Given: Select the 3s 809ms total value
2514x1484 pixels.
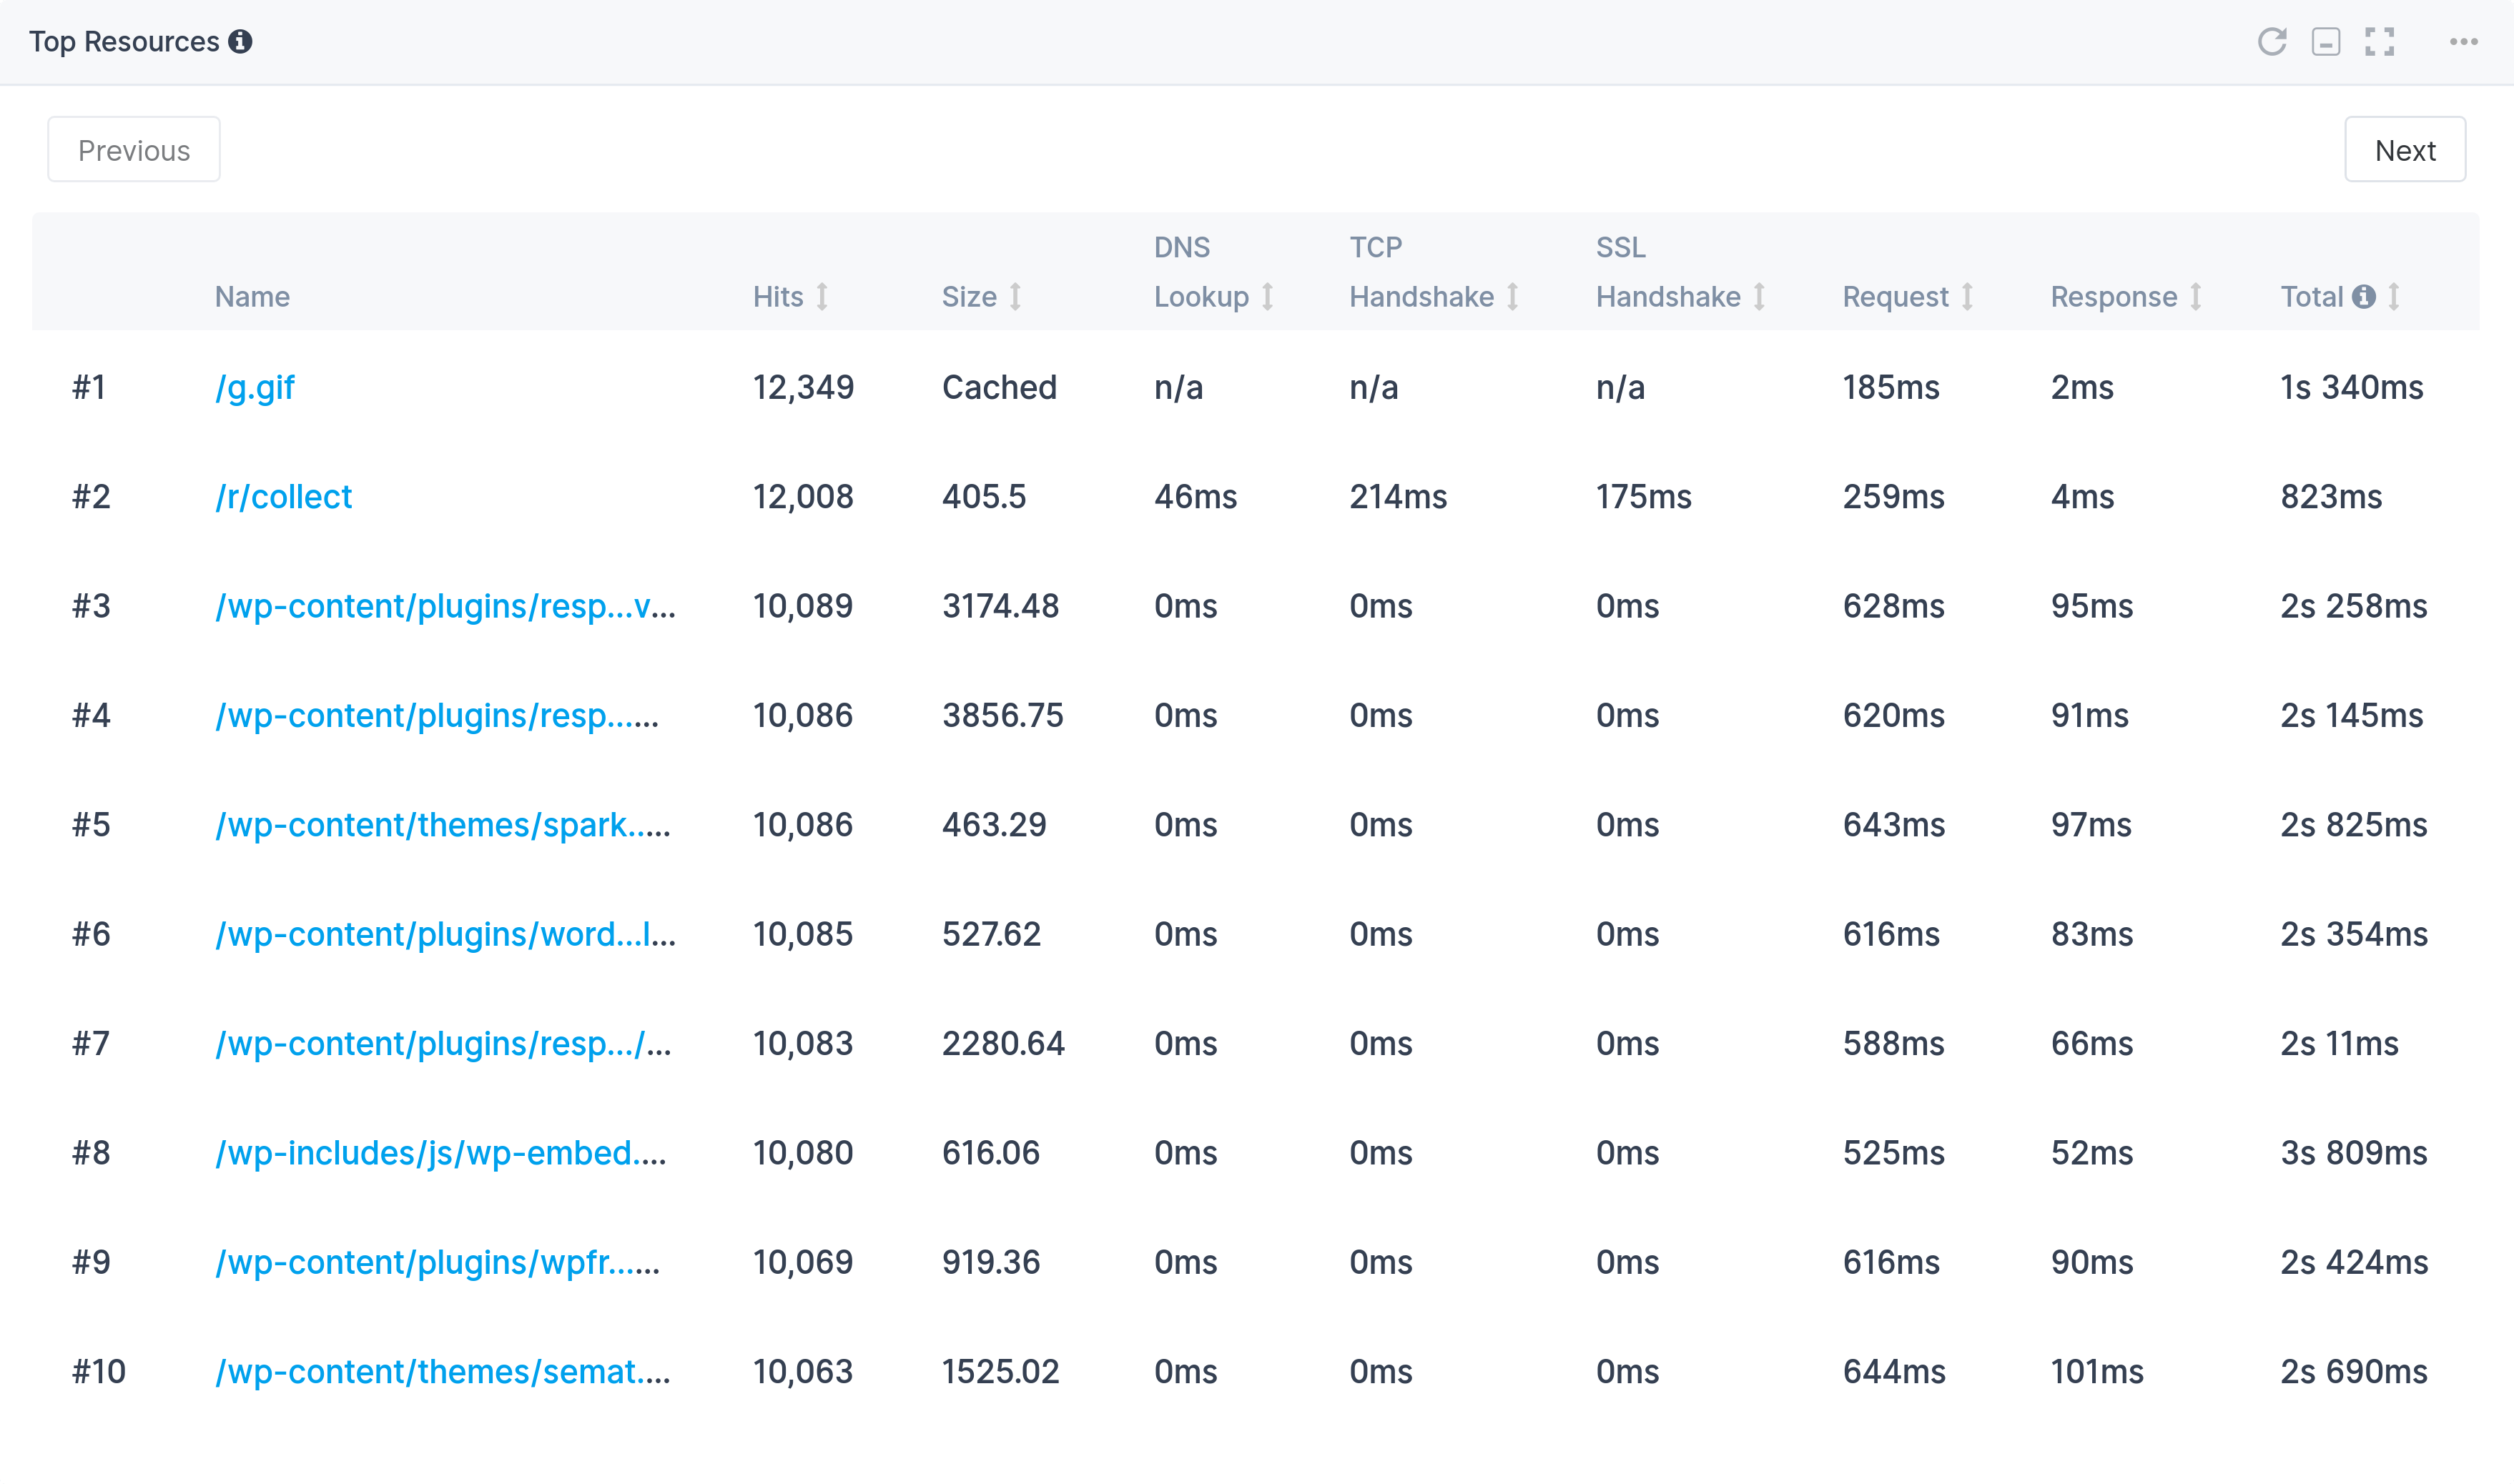Looking at the screenshot, I should click(x=2354, y=1153).
